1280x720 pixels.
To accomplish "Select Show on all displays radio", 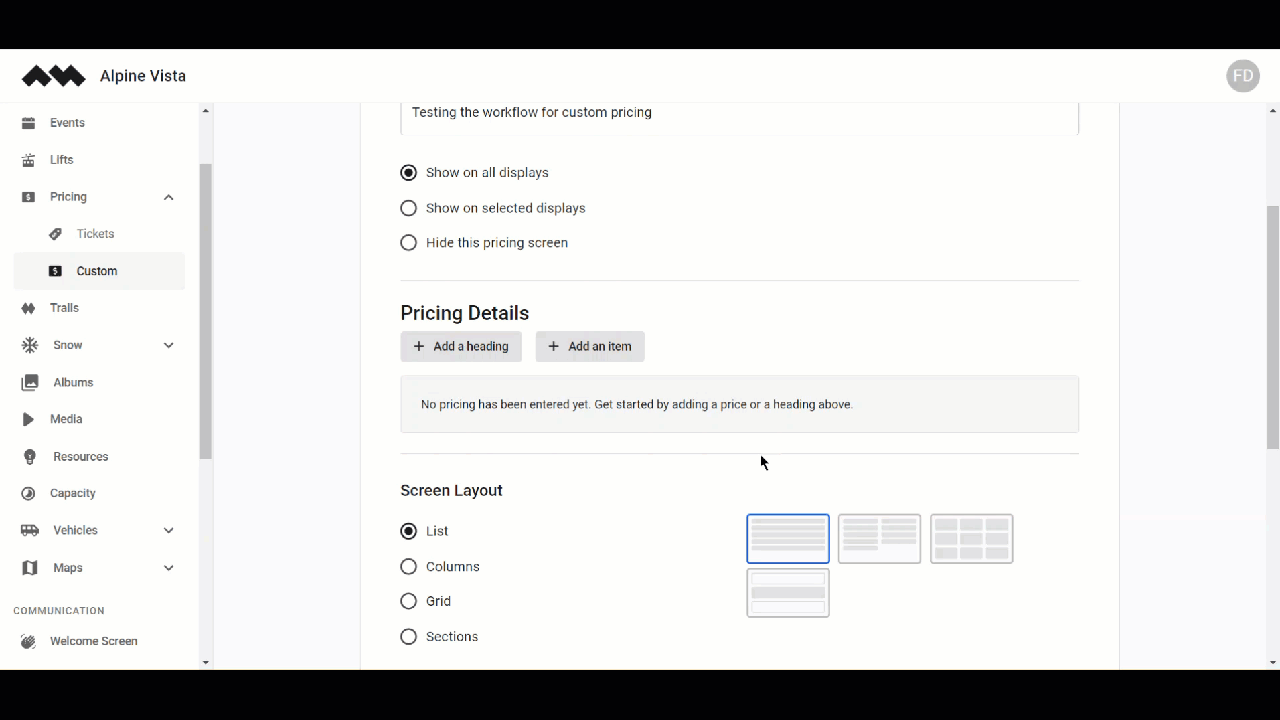I will pyautogui.click(x=408, y=173).
